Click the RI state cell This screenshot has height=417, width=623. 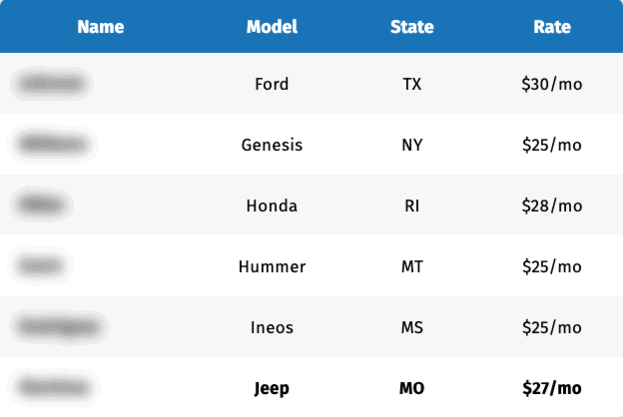pos(412,206)
